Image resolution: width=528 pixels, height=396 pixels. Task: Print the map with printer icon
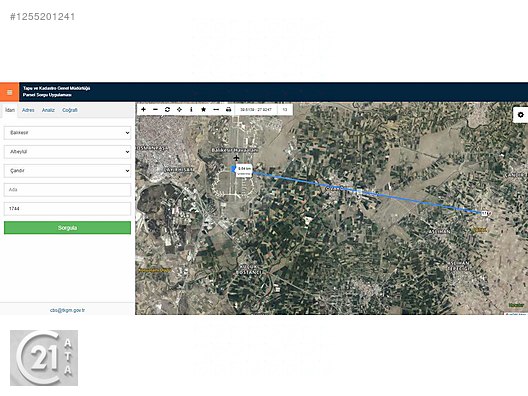point(228,109)
